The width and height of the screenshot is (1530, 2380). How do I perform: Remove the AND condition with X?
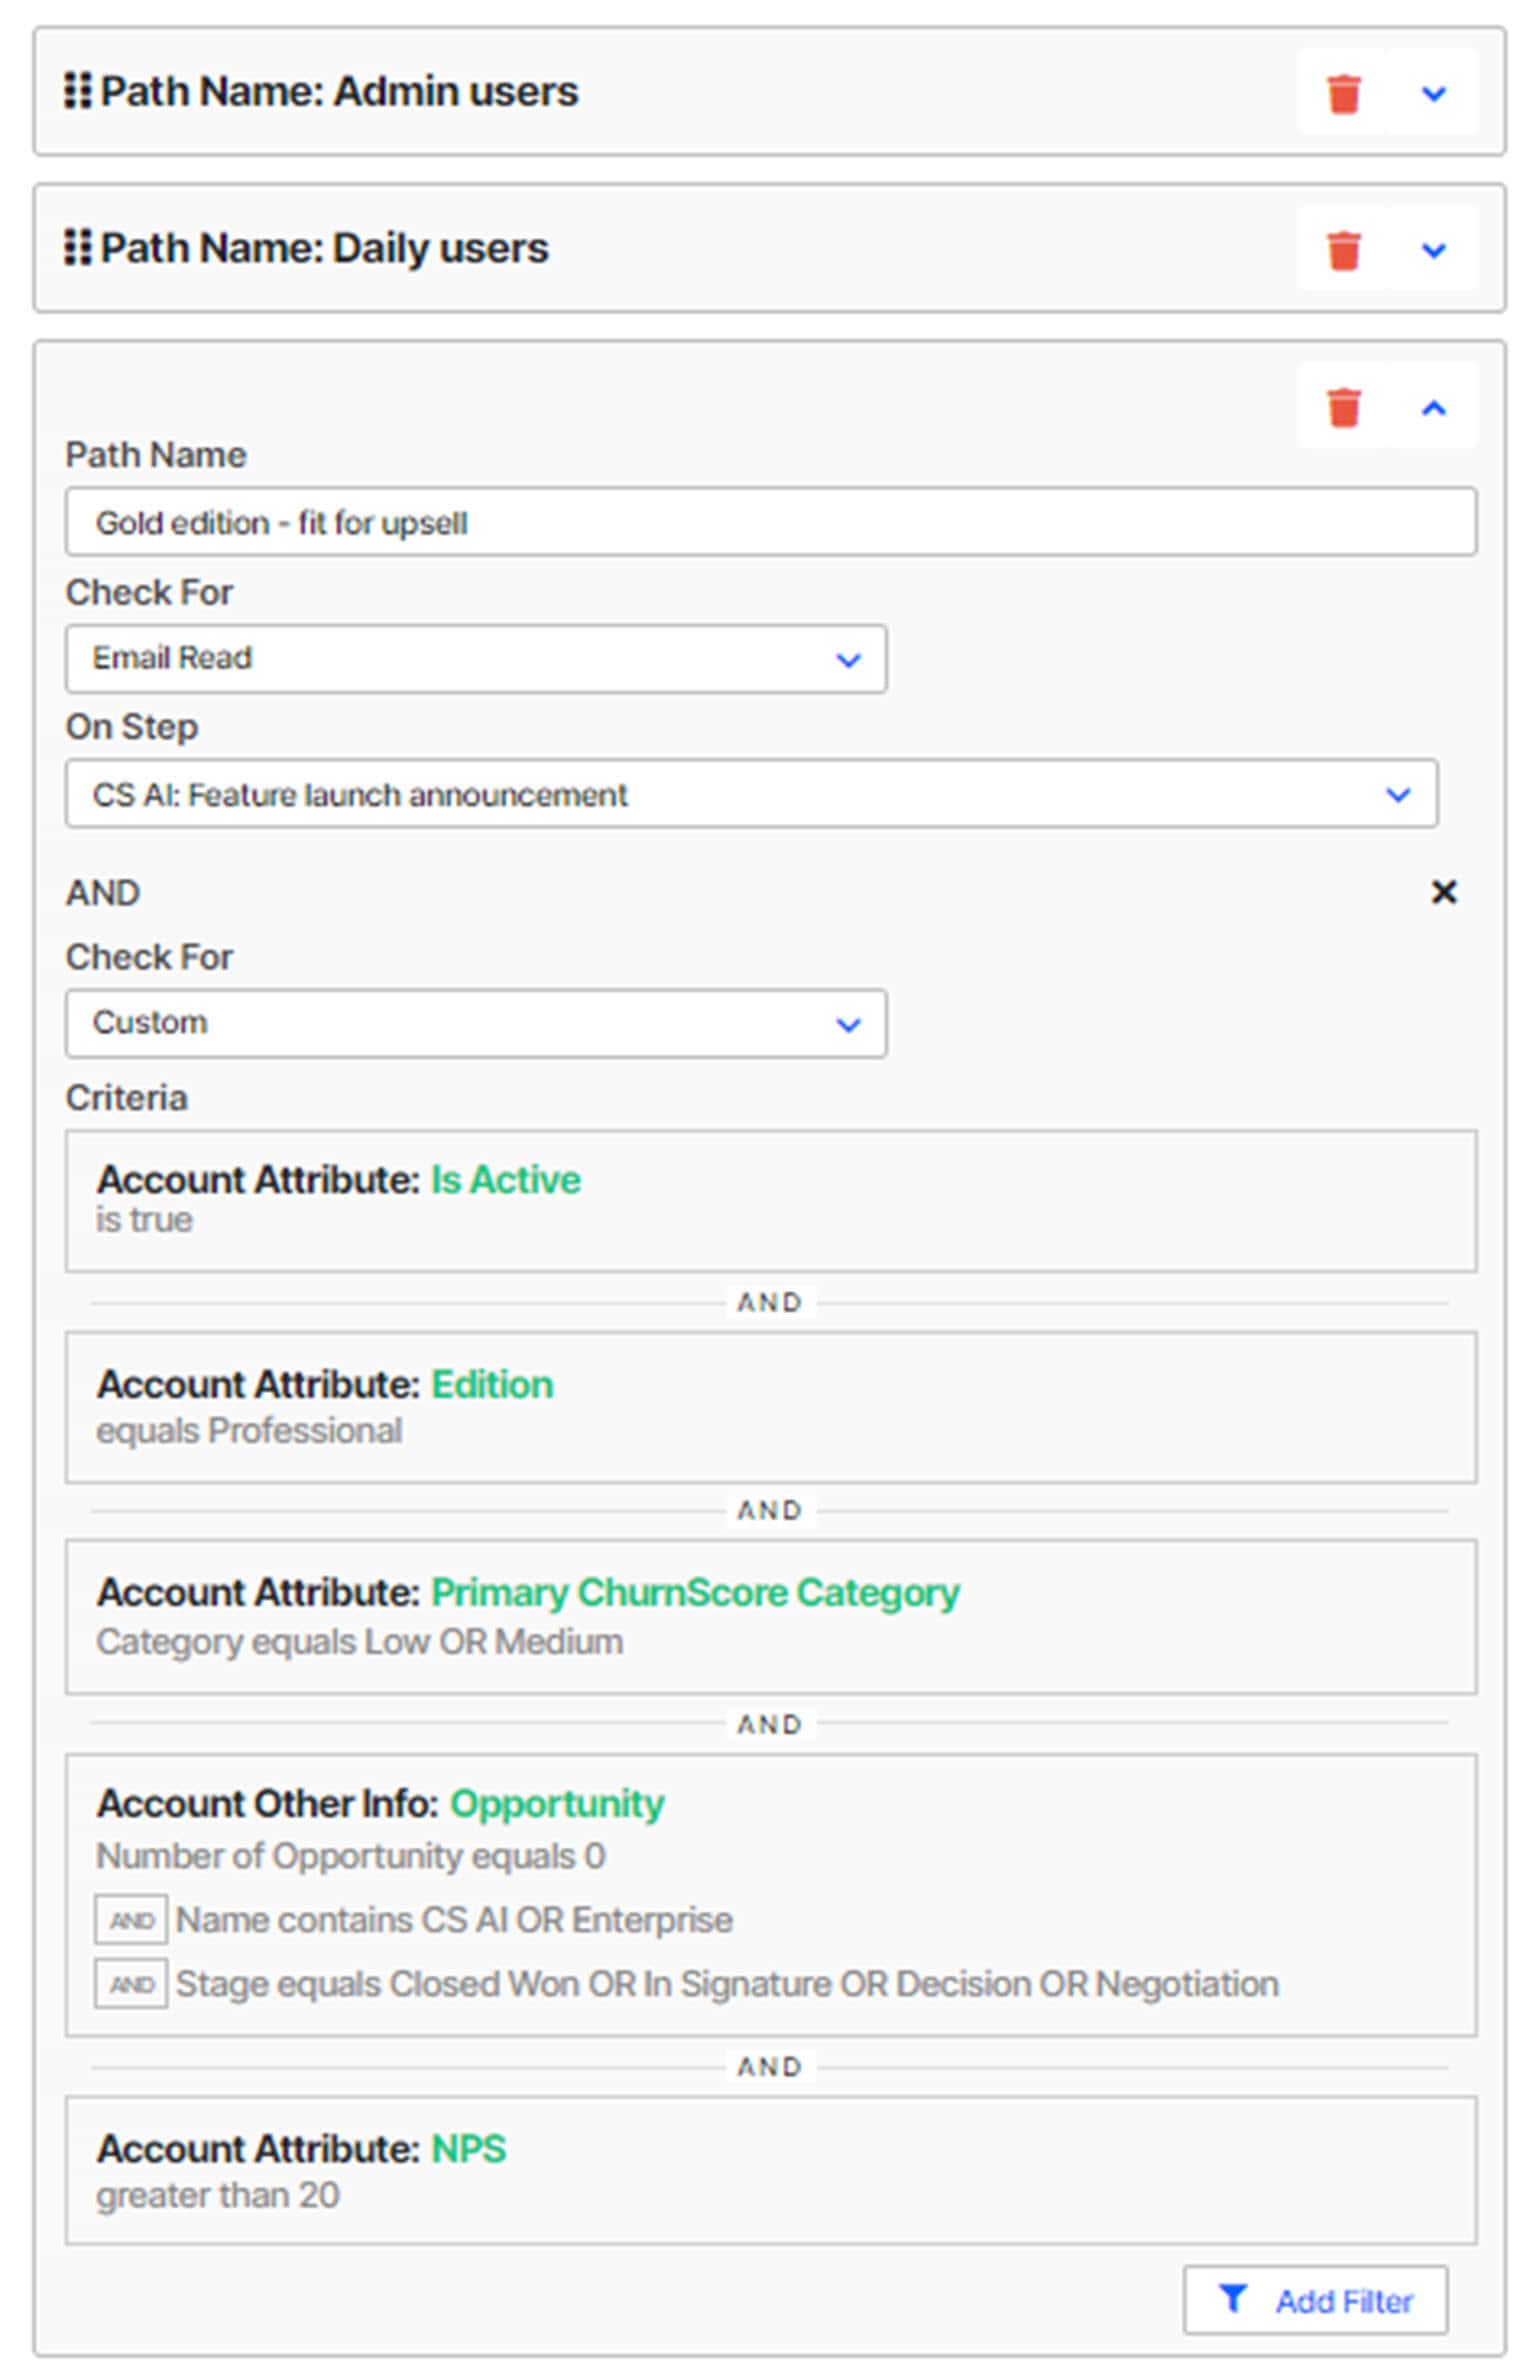click(1444, 892)
